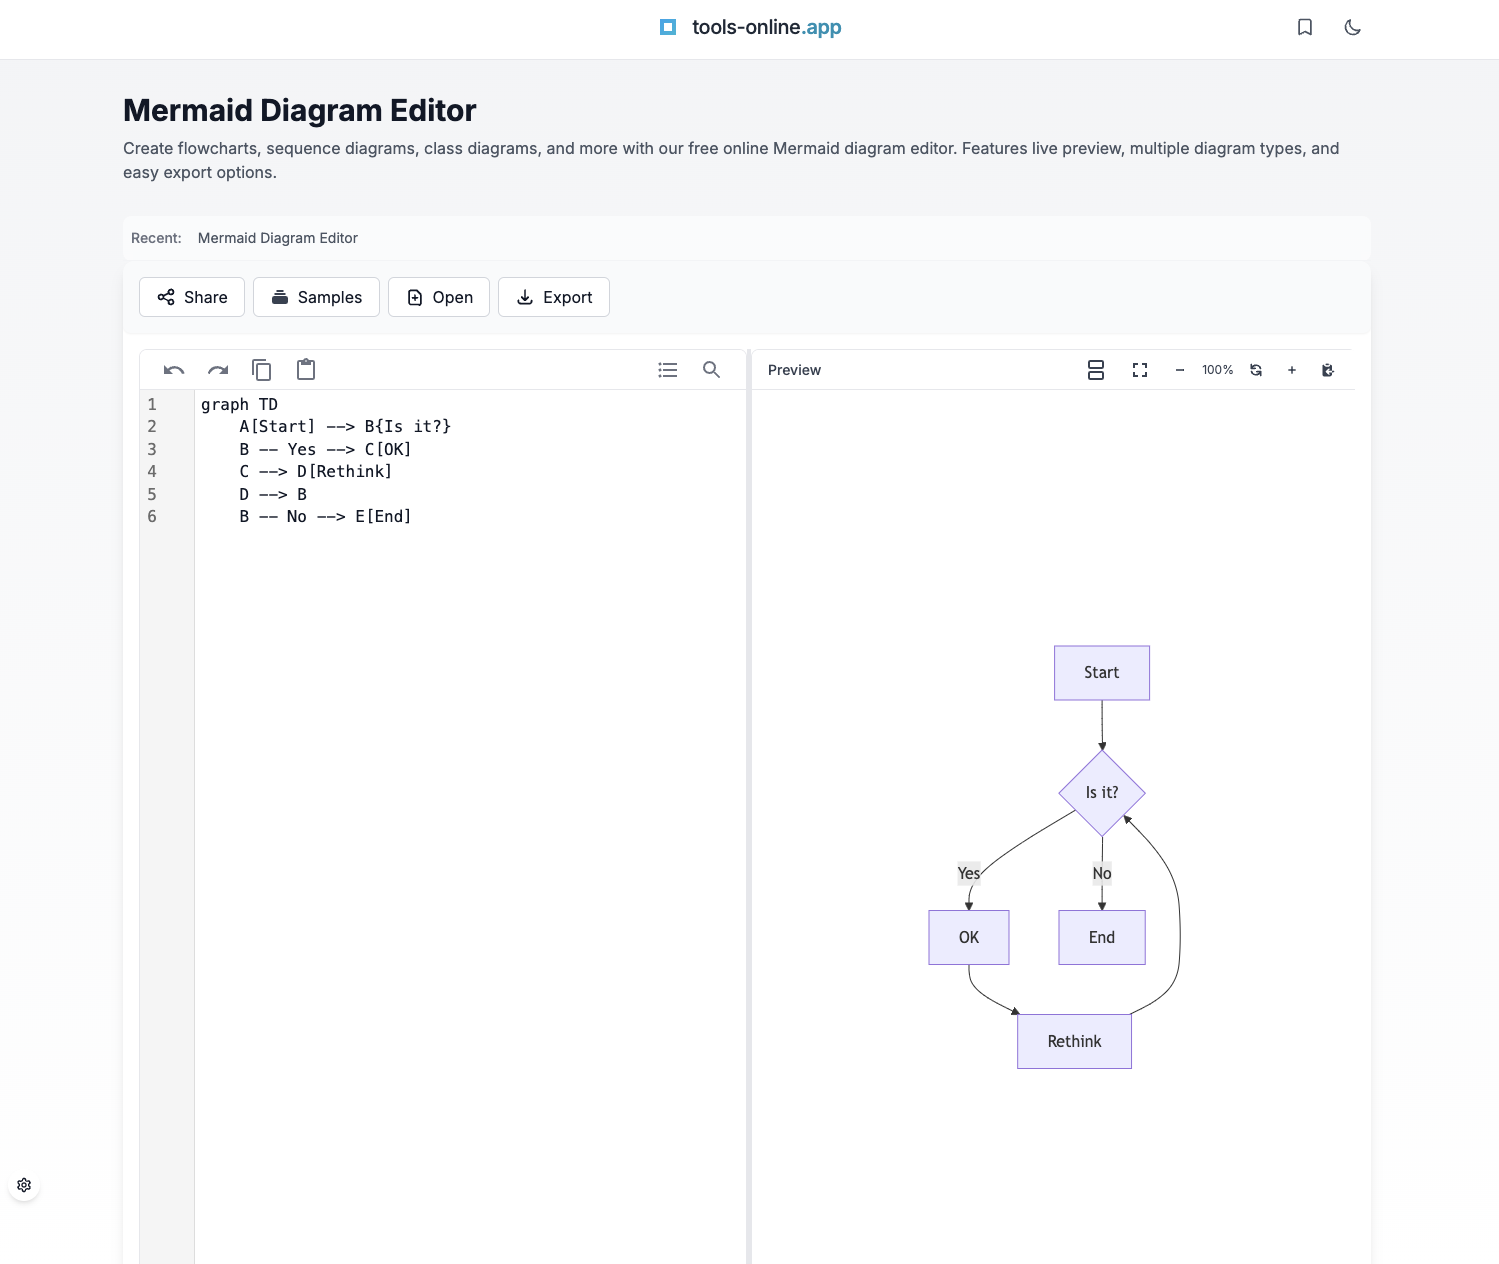
Task: Click the Mermaid Diagram Editor heading
Action: point(299,110)
